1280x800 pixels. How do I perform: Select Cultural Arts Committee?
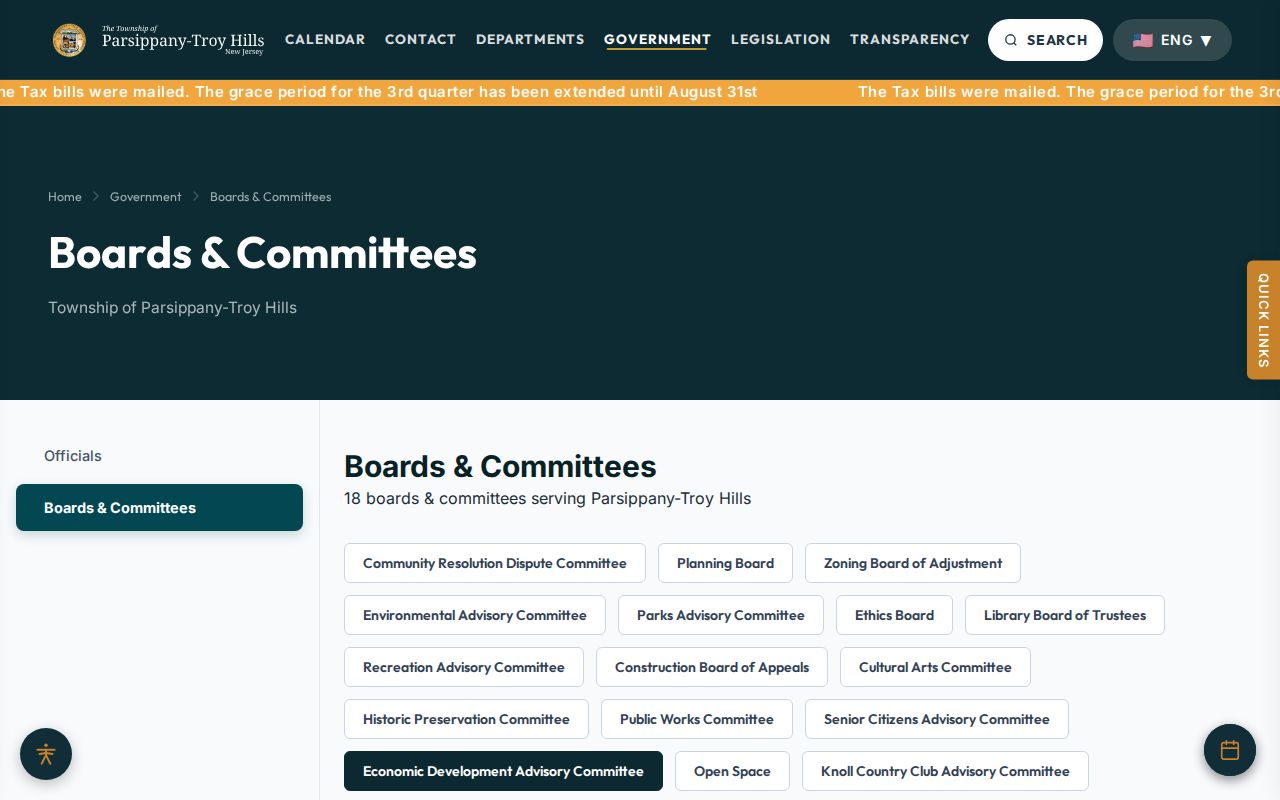tap(935, 667)
